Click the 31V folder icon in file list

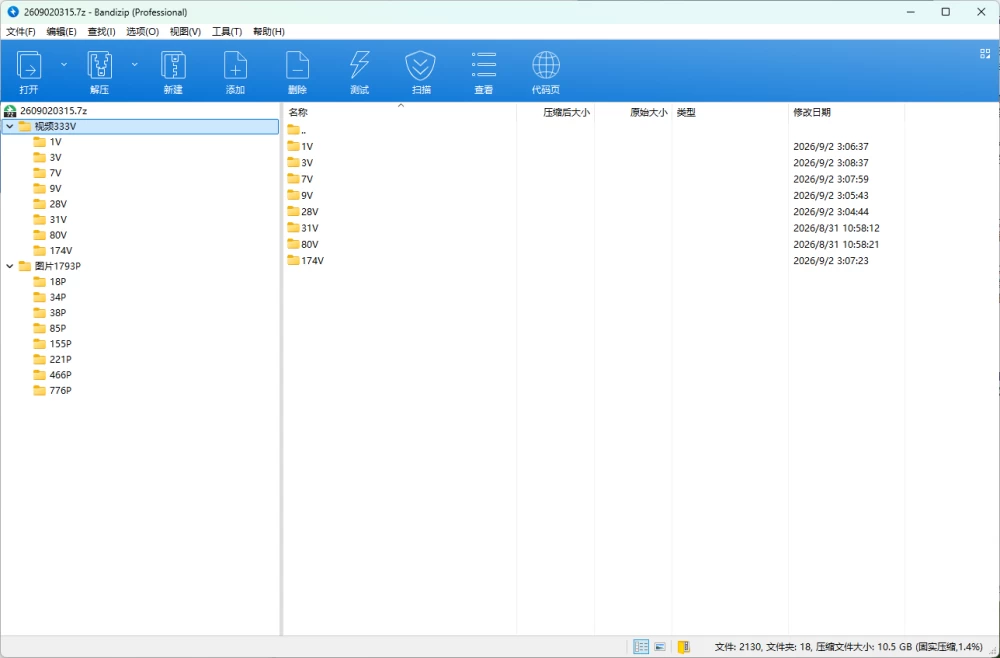point(293,228)
